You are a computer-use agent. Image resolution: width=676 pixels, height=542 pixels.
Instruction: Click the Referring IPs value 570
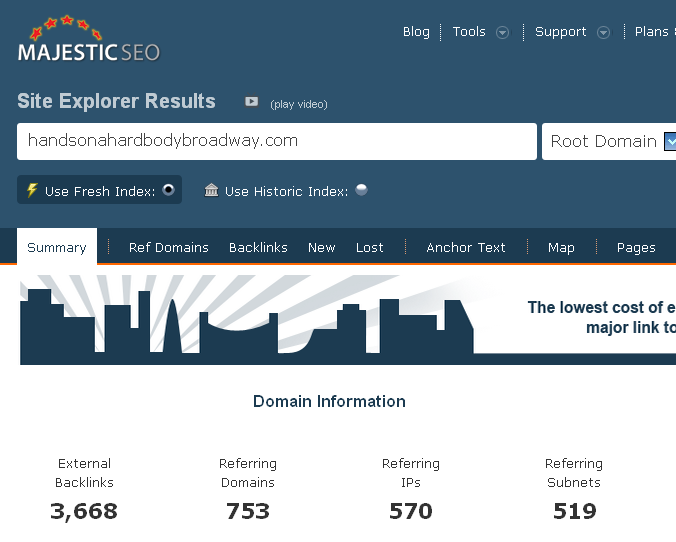pyautogui.click(x=411, y=511)
